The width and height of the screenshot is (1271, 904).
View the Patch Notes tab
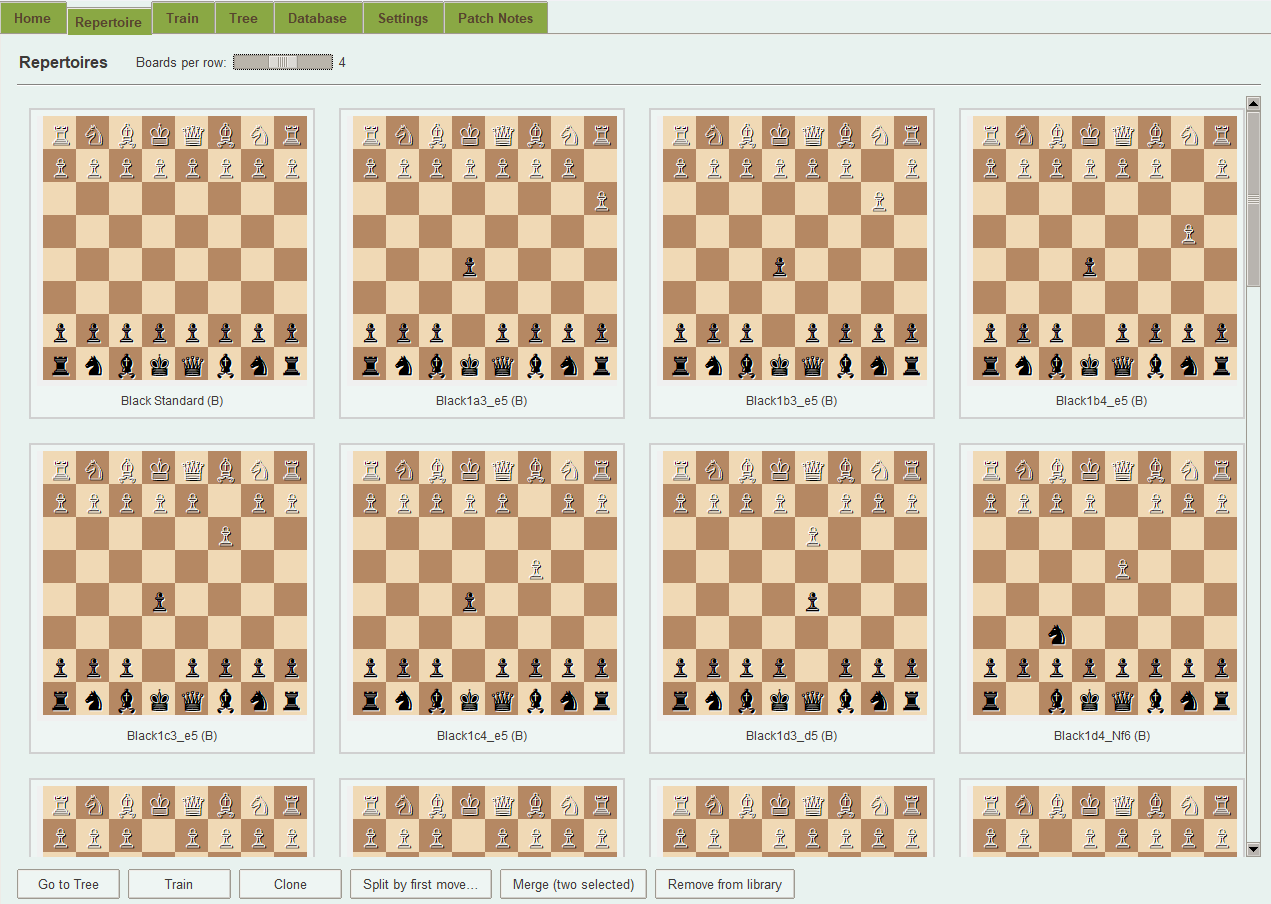click(x=495, y=18)
